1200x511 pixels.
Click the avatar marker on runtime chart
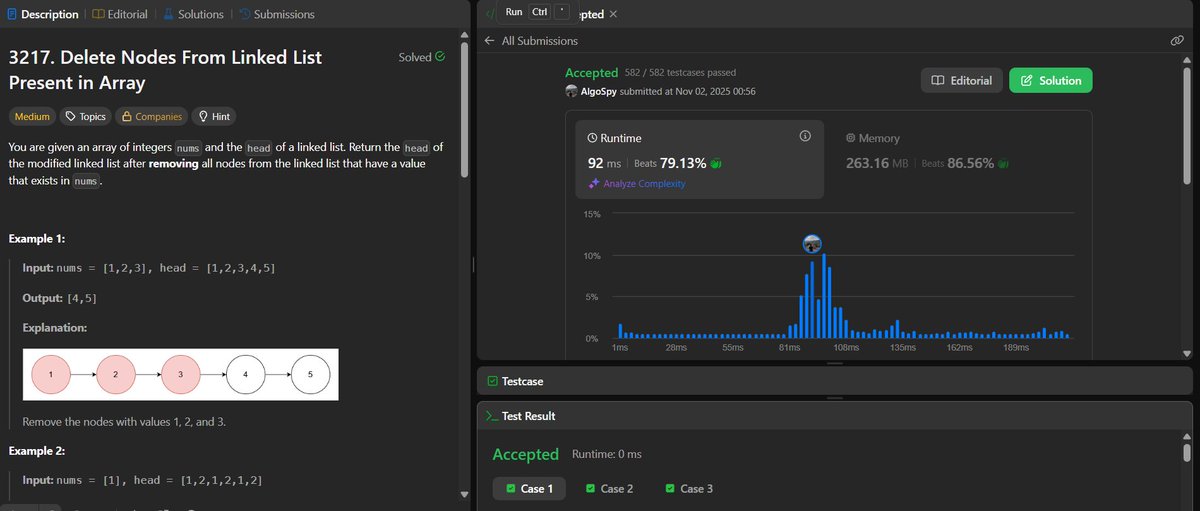pos(812,244)
